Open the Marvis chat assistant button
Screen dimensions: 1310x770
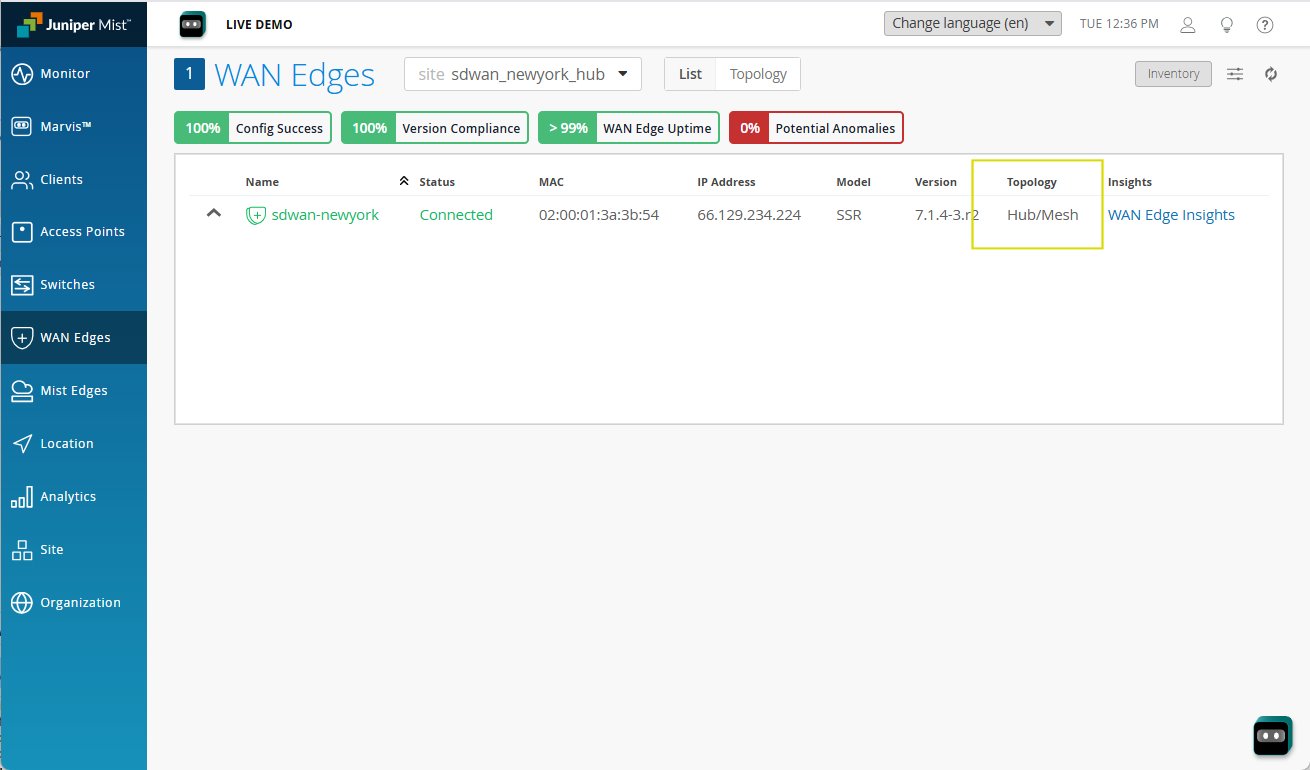pos(1271,735)
